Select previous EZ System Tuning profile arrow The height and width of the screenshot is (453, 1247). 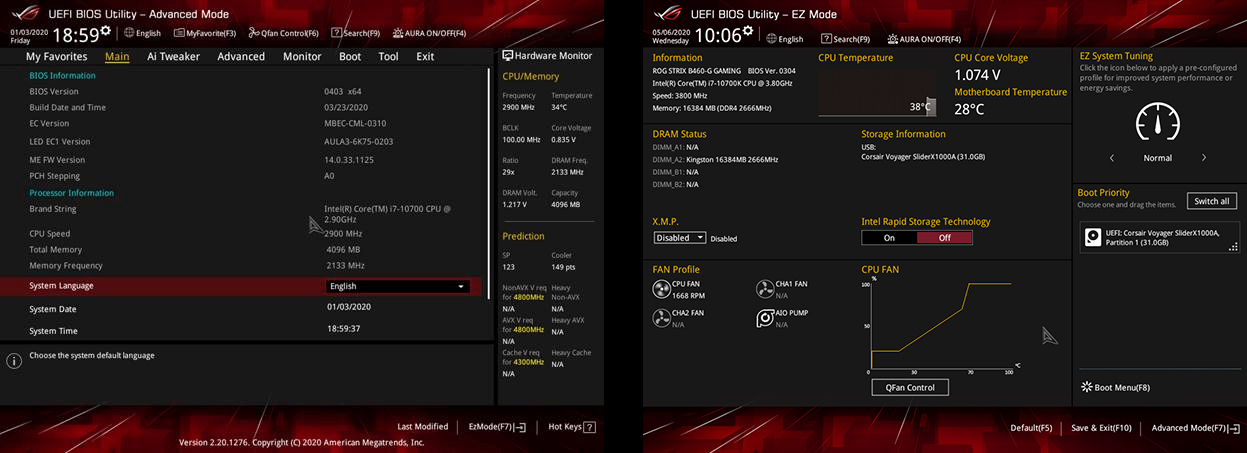pyautogui.click(x=1112, y=158)
